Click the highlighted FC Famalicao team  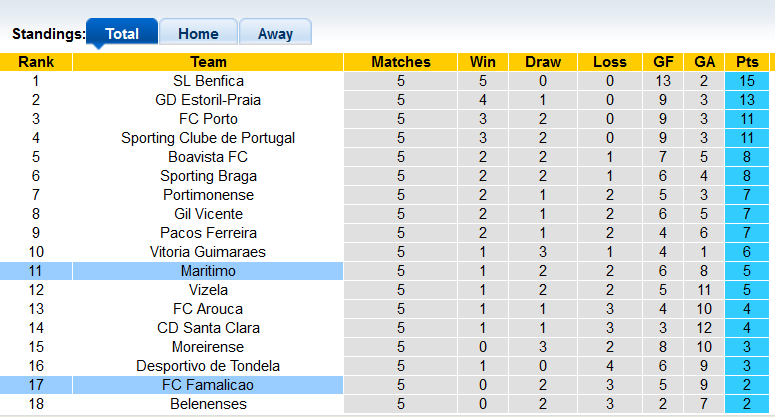208,385
